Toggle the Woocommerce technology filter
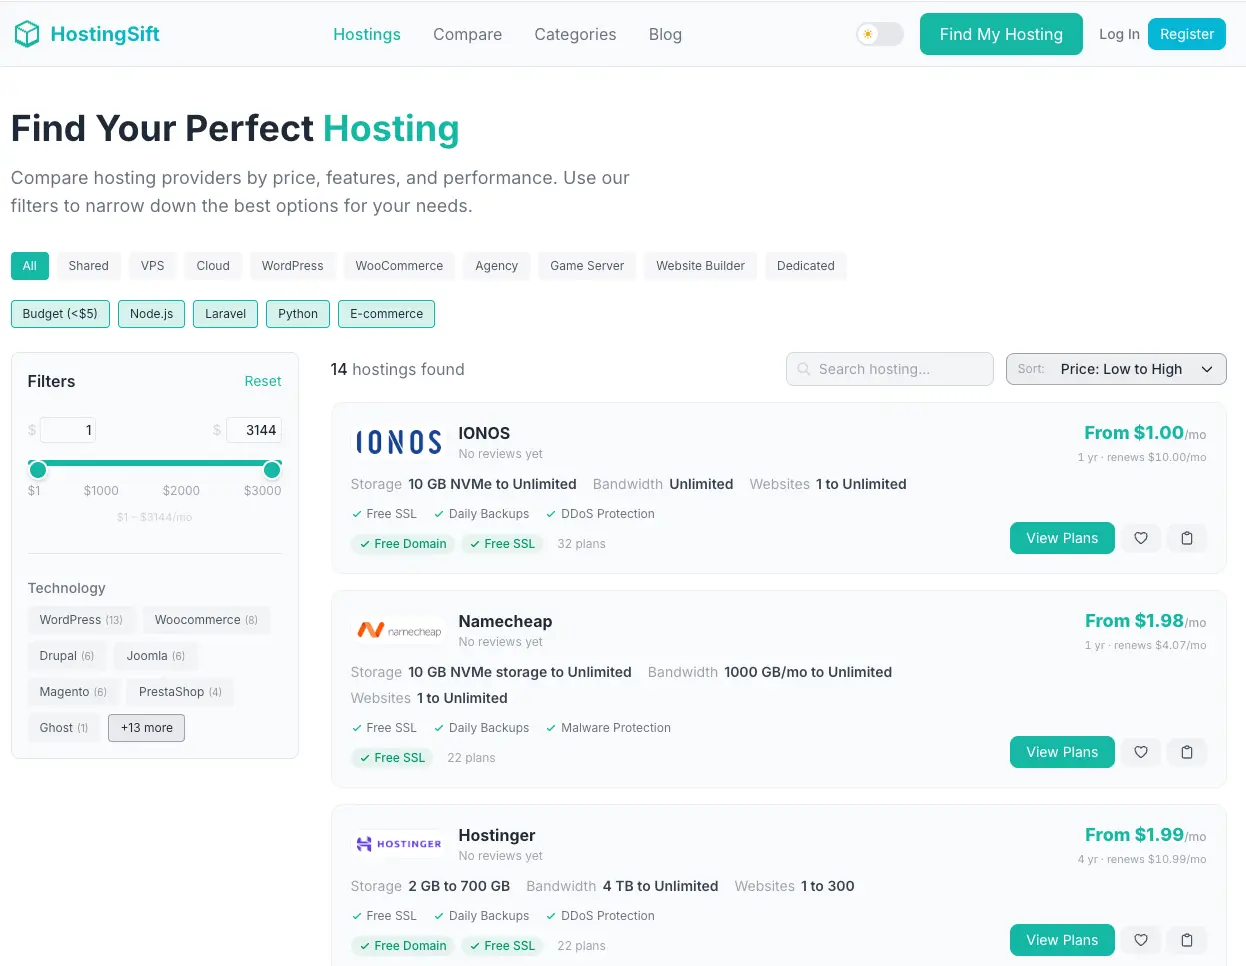Screen dimensions: 1246x966 (x=206, y=620)
